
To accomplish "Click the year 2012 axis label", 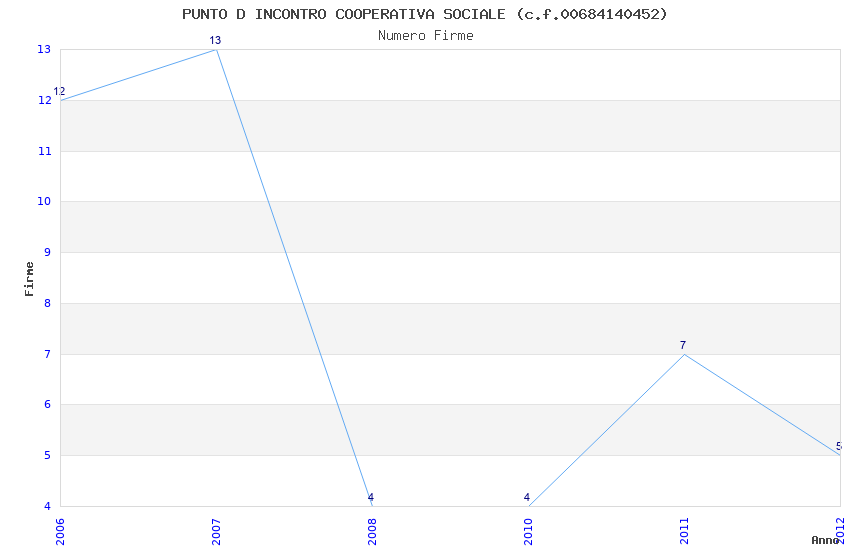I will pos(840,531).
